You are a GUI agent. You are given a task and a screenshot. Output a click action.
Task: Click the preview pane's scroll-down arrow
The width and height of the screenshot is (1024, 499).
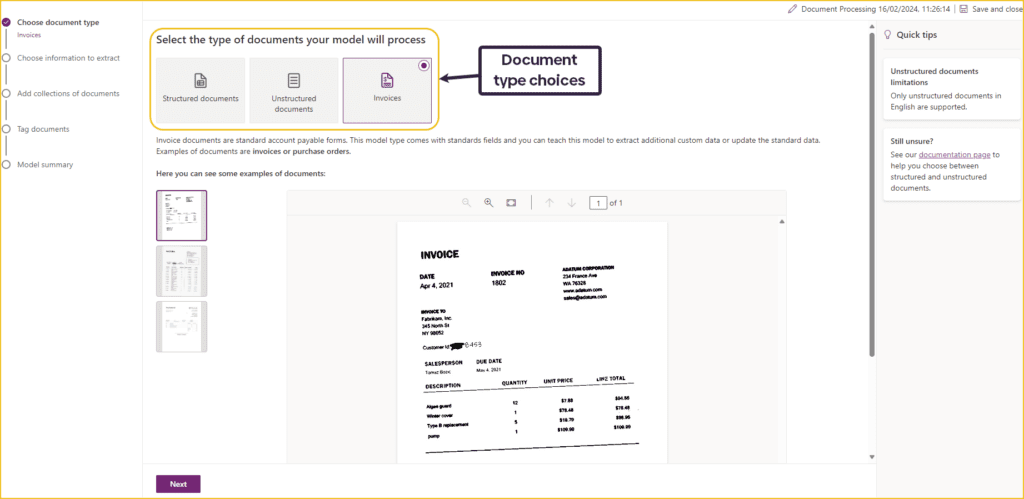pos(782,457)
